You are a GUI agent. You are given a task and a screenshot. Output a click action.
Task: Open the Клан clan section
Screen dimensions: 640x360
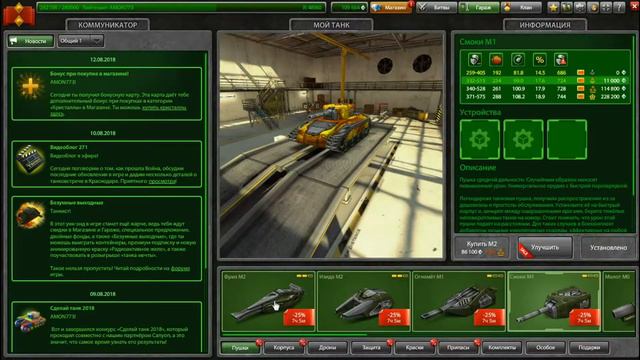(521, 7)
